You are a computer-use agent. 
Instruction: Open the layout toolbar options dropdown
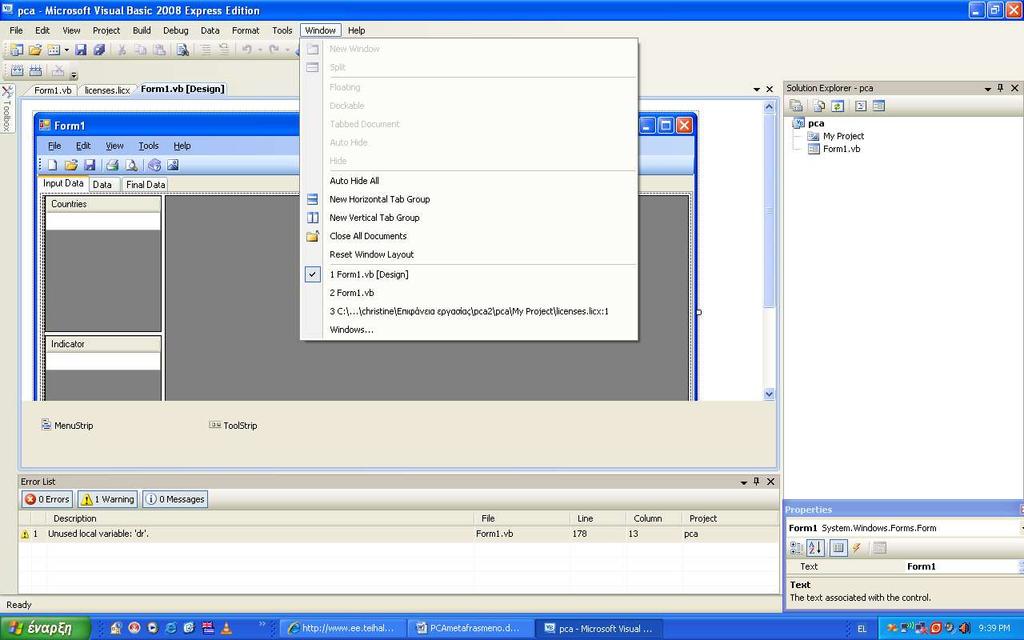pyautogui.click(x=74, y=74)
